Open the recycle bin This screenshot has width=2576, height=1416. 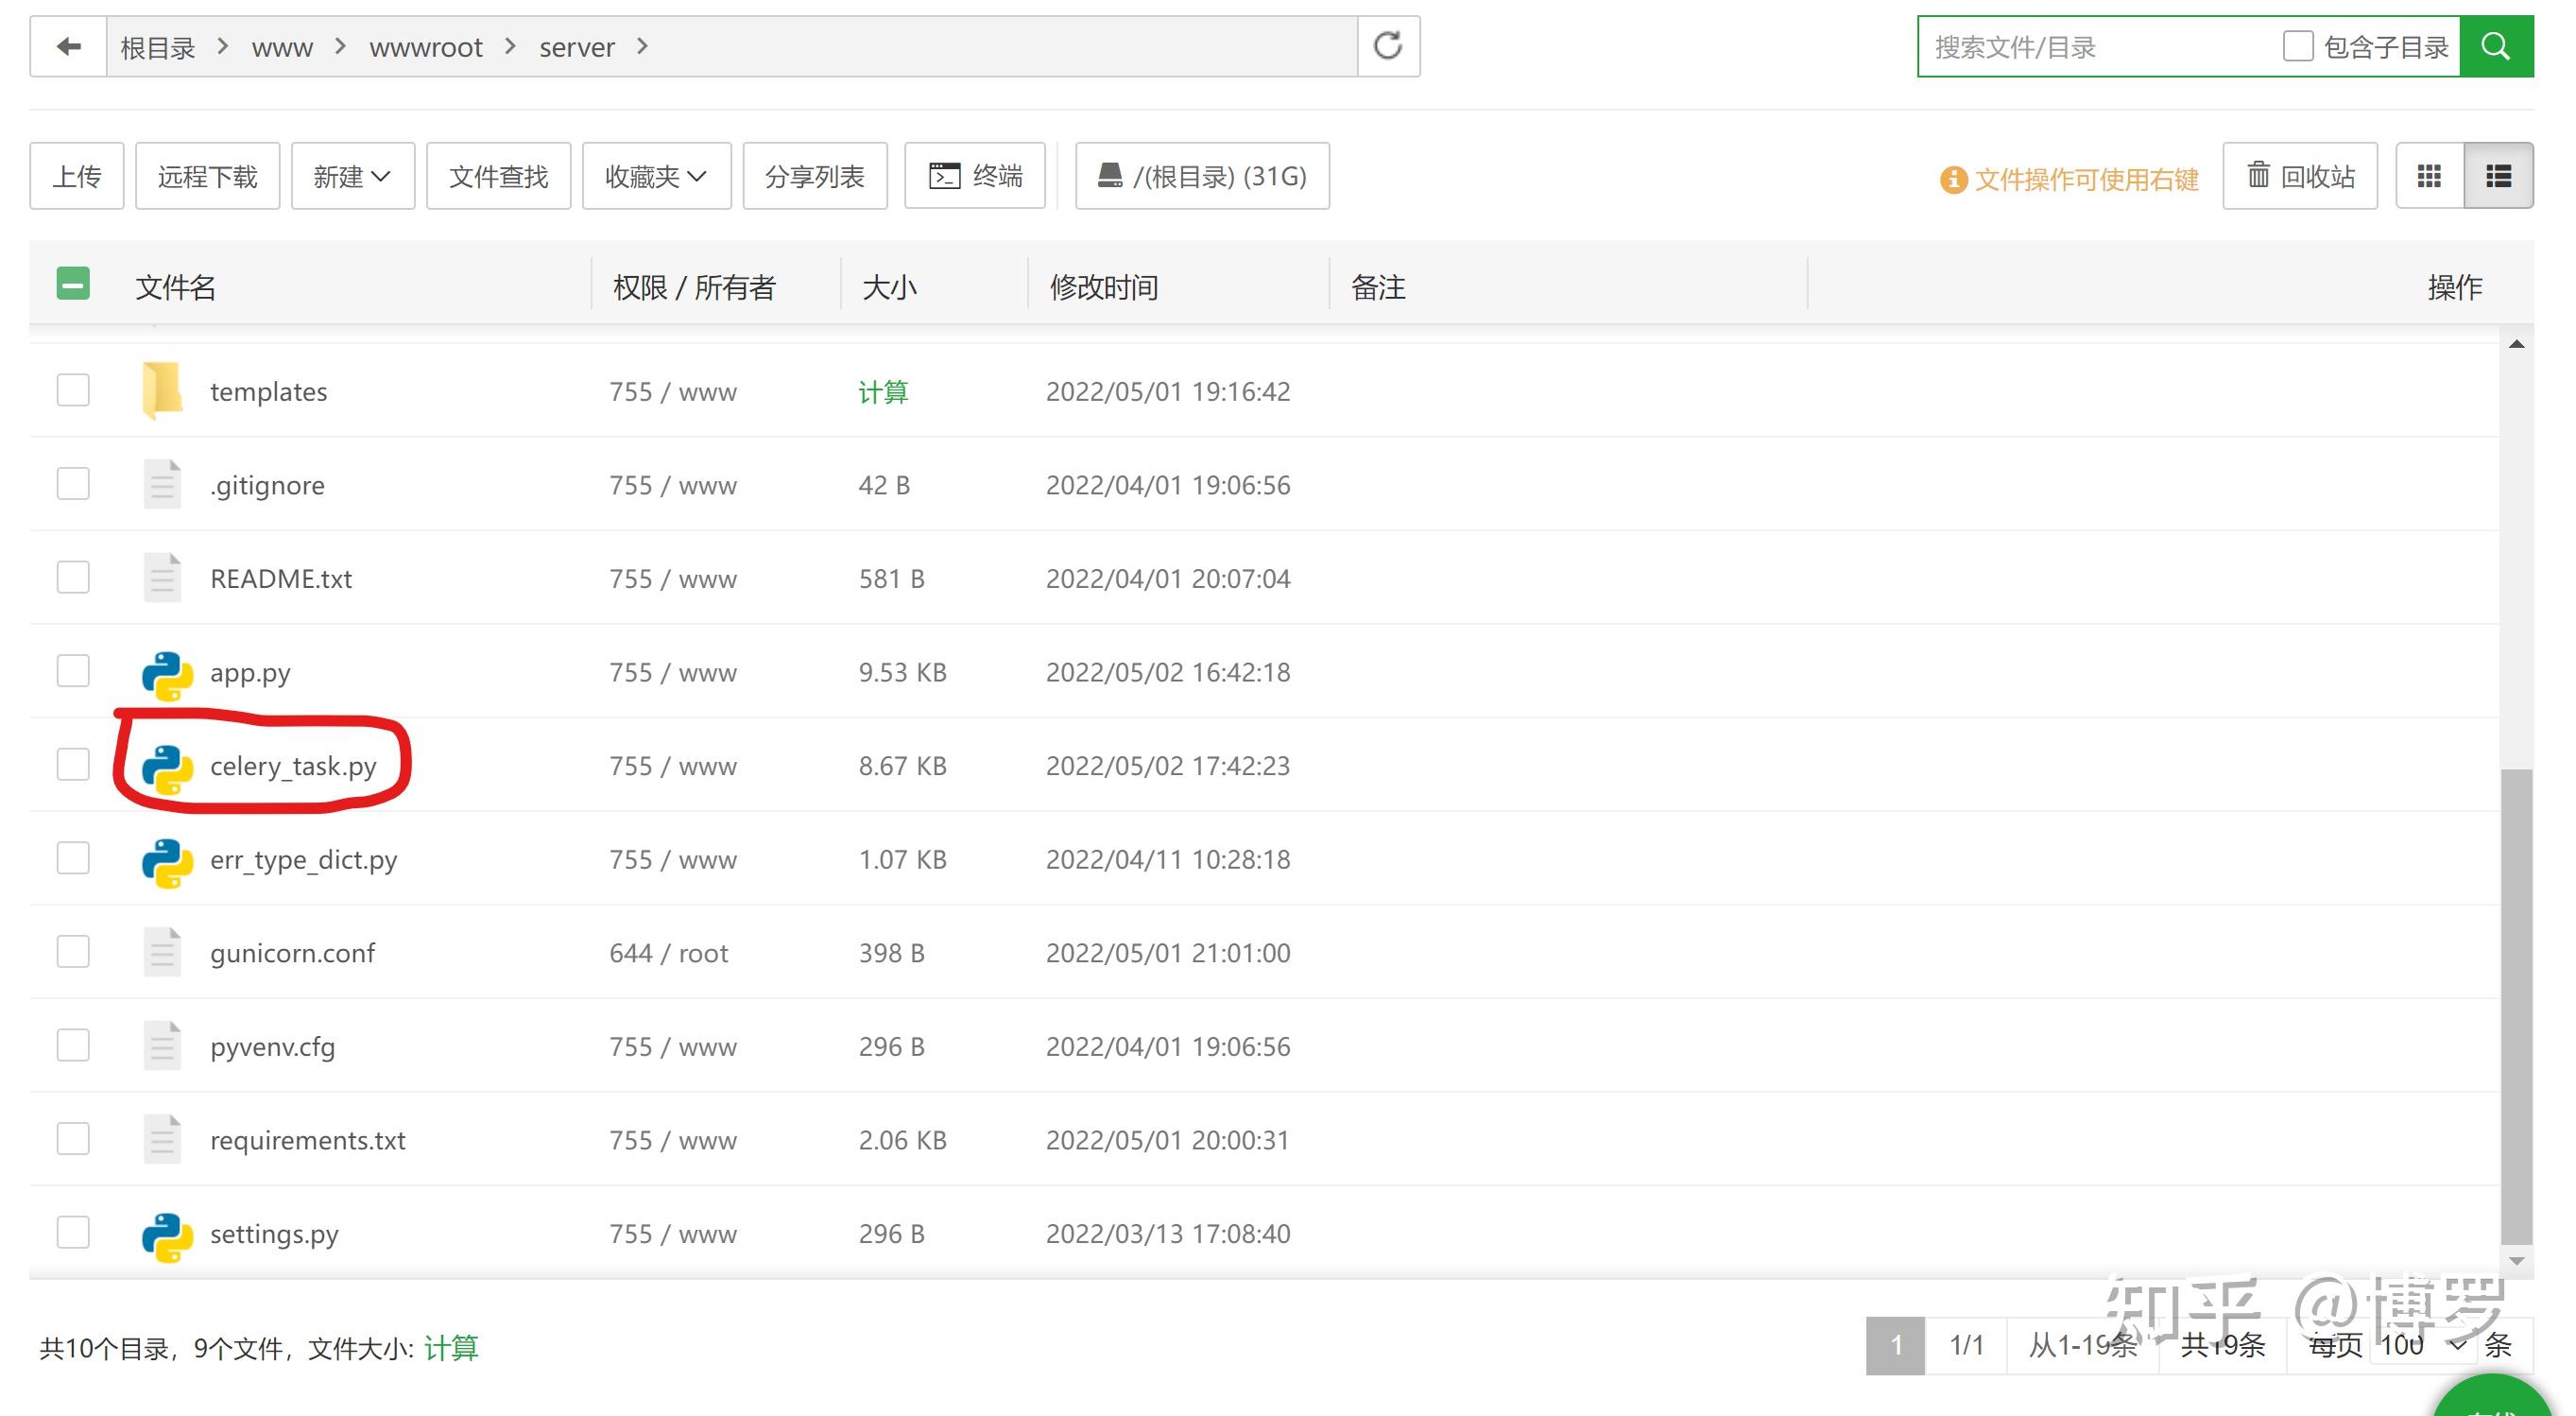point(2300,175)
